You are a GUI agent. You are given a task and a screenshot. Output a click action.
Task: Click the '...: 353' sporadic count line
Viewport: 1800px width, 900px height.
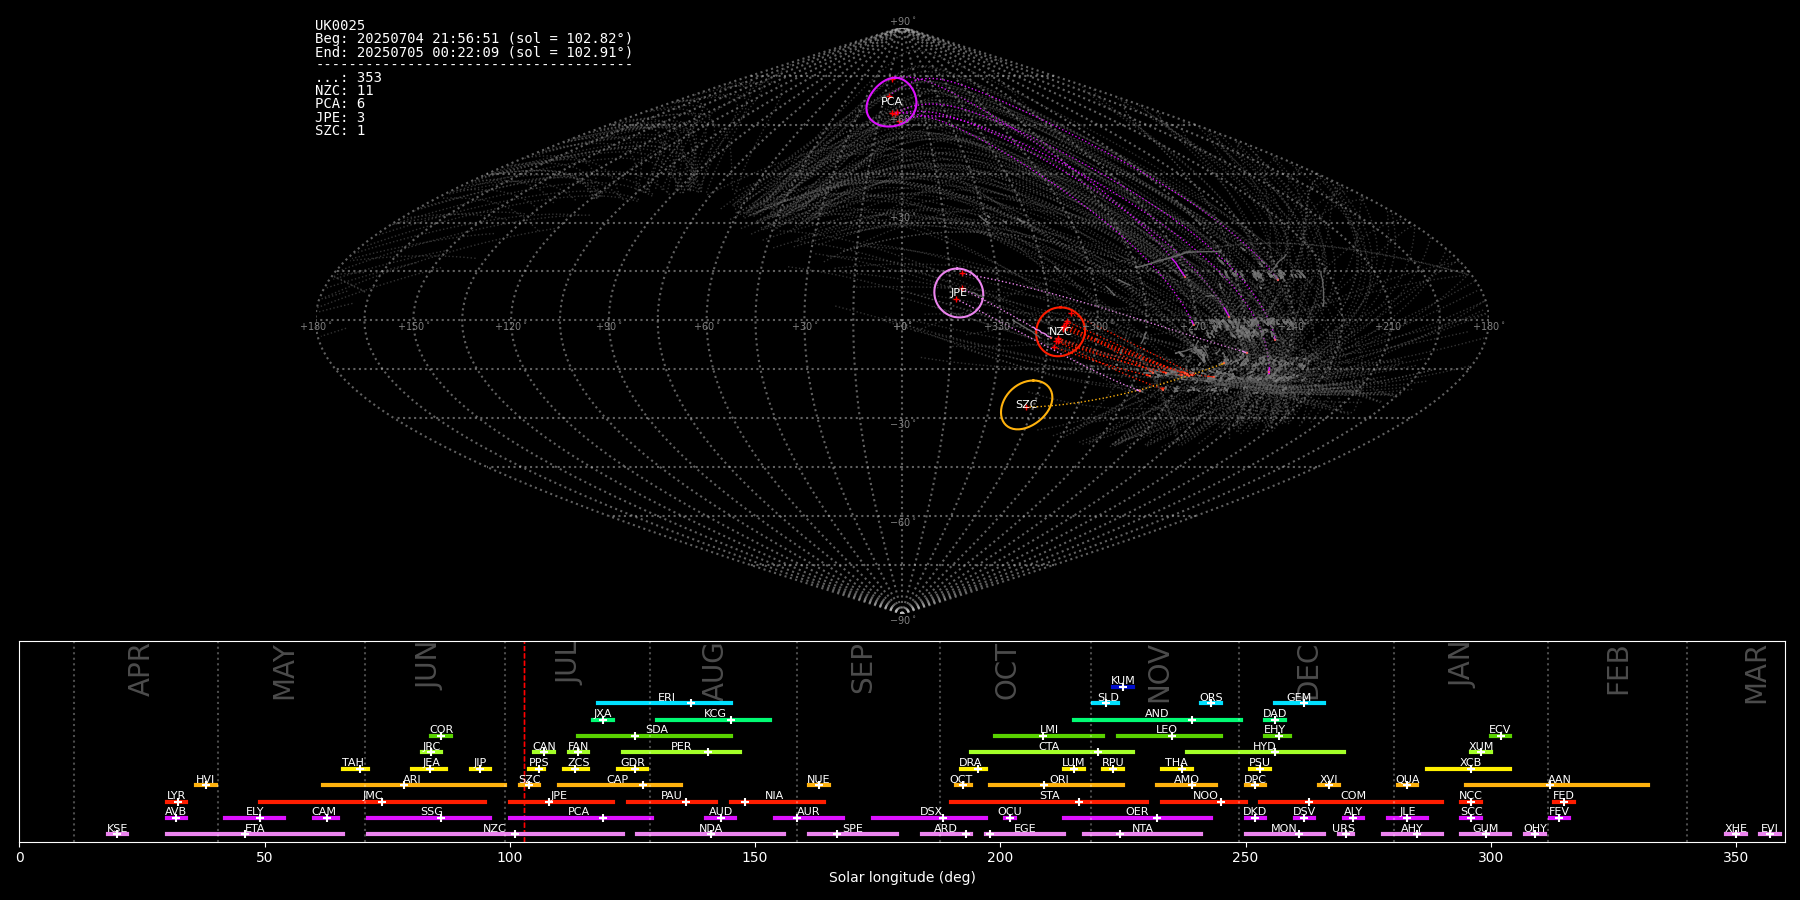pyautogui.click(x=348, y=78)
